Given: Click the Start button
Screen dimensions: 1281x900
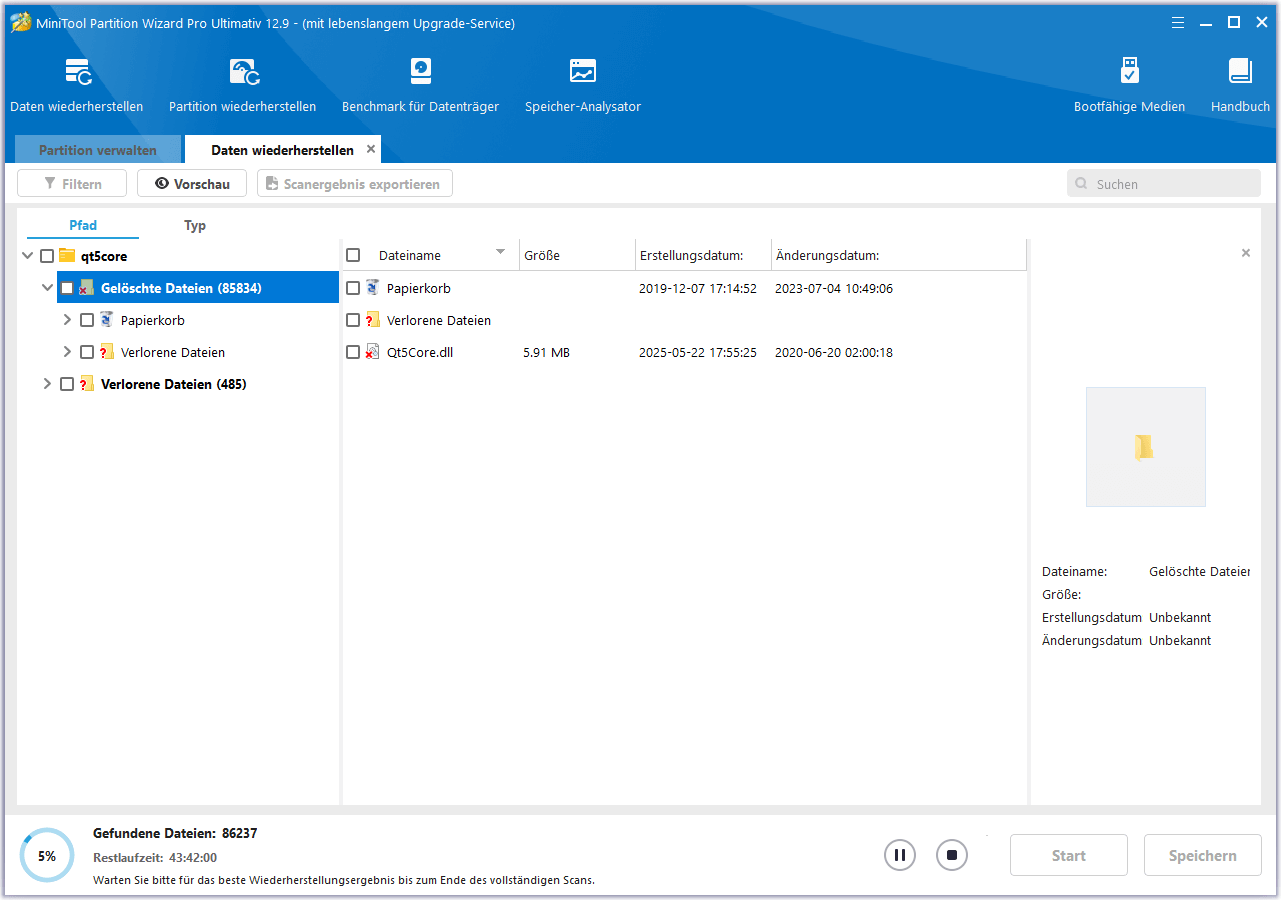Looking at the screenshot, I should tap(1069, 855).
